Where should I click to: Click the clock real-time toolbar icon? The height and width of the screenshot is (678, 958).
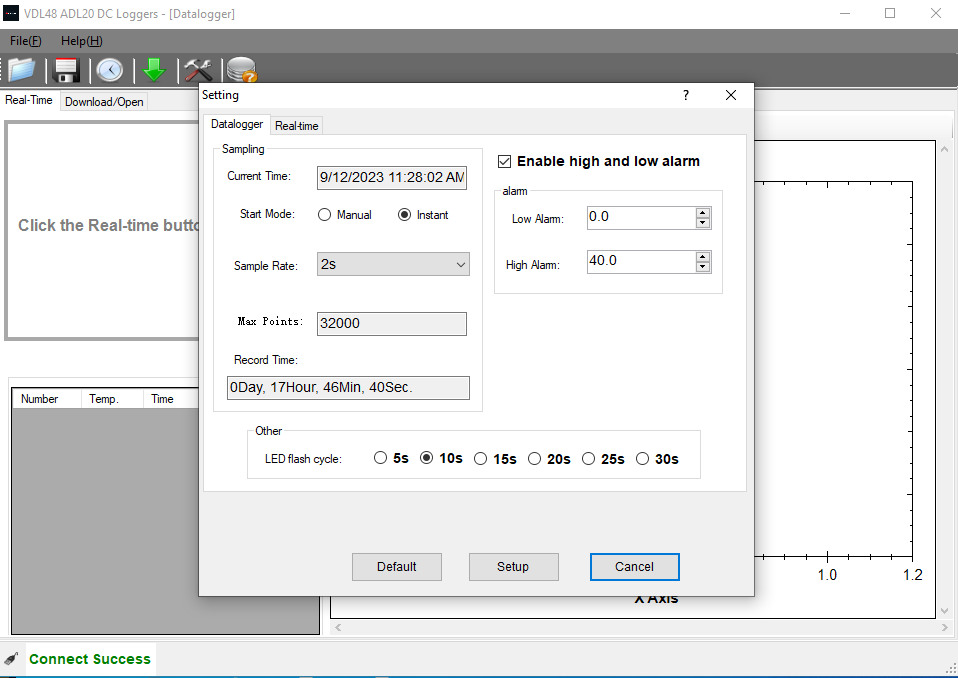coord(109,70)
